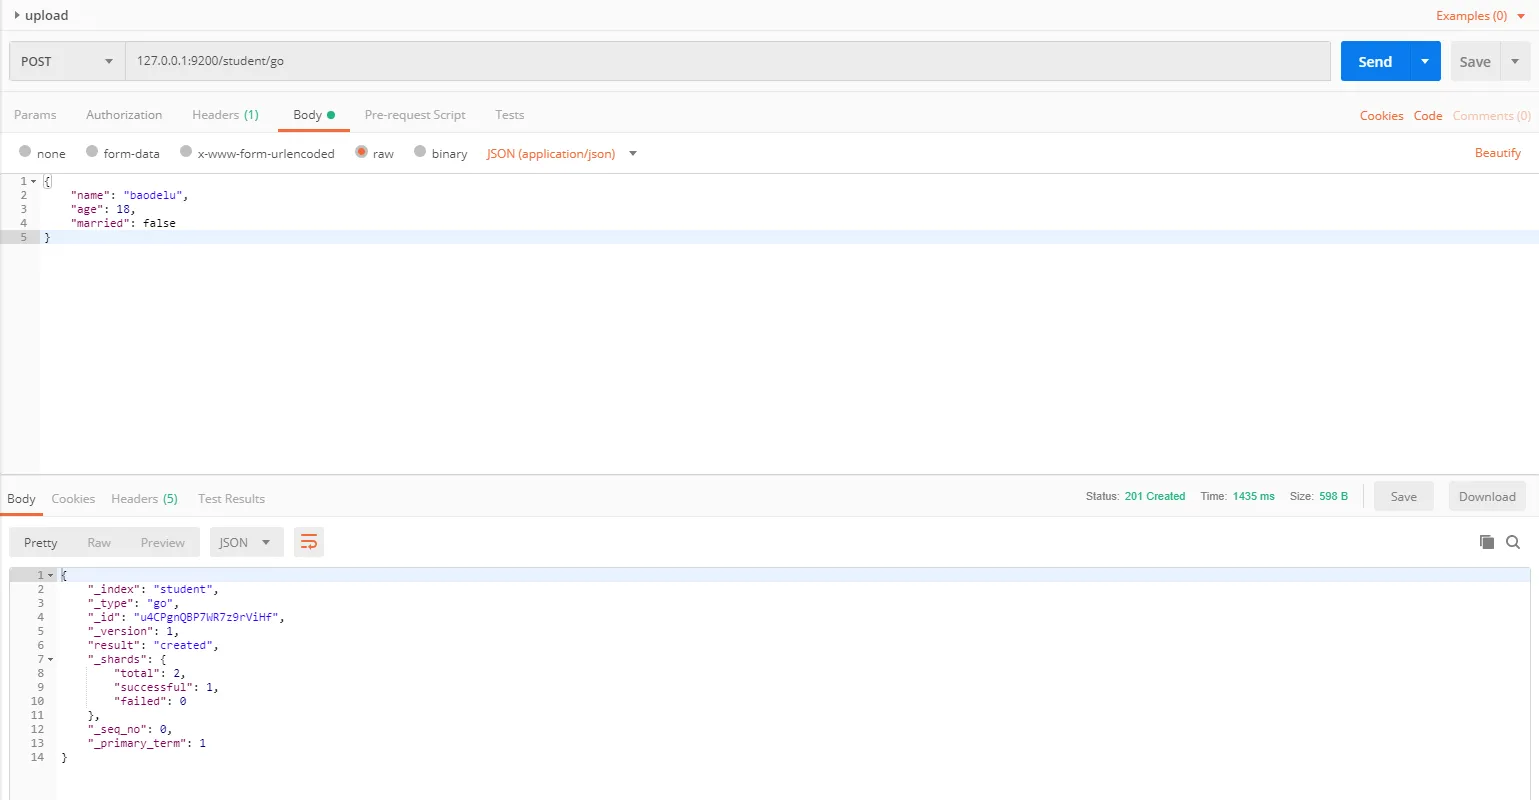
Task: Open search in response using magnifier icon
Action: coord(1513,542)
